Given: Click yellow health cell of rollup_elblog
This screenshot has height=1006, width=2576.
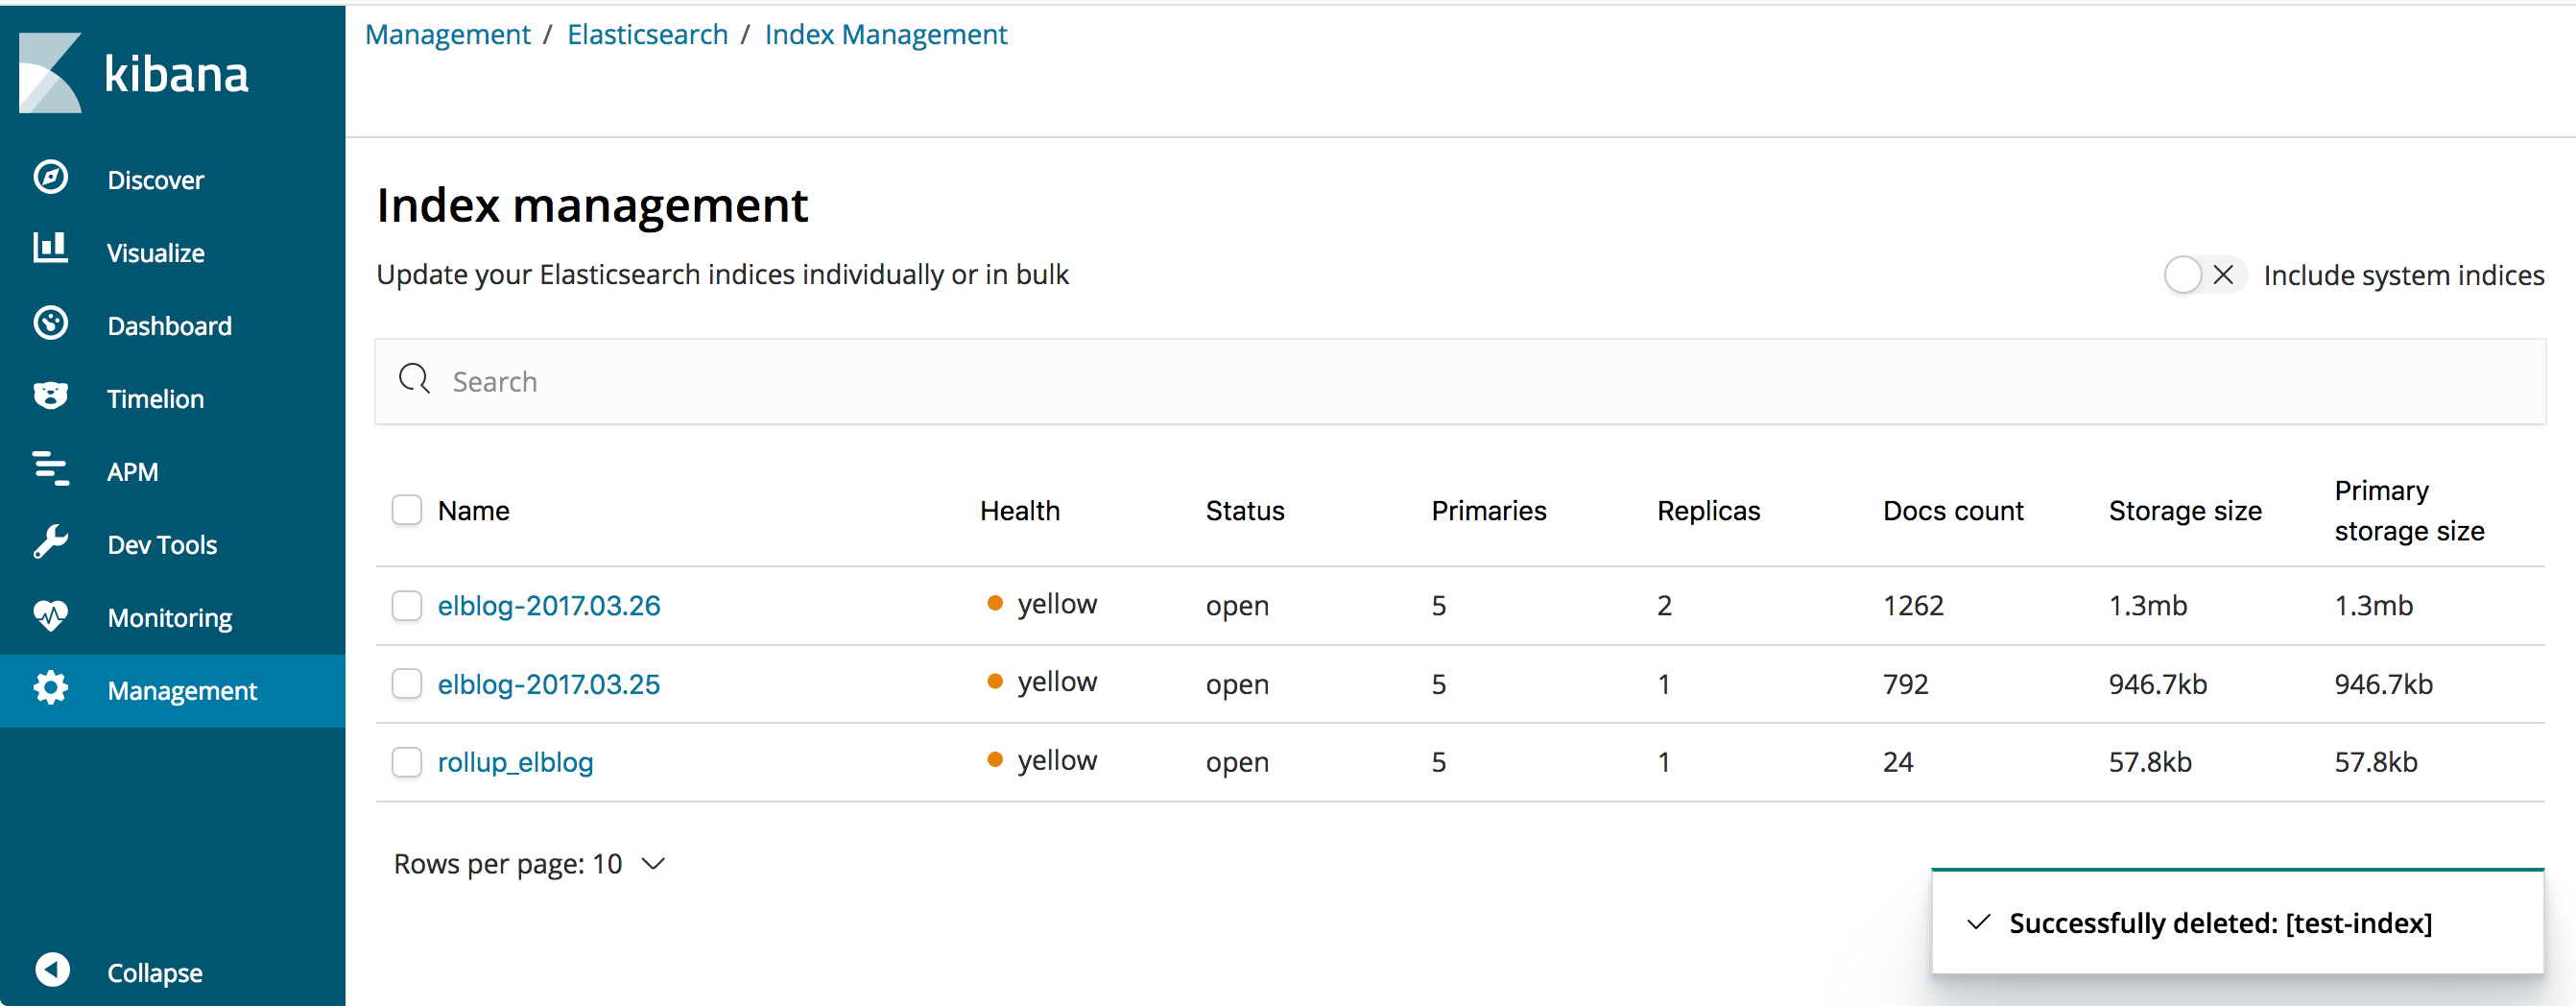Looking at the screenshot, I should [1042, 760].
